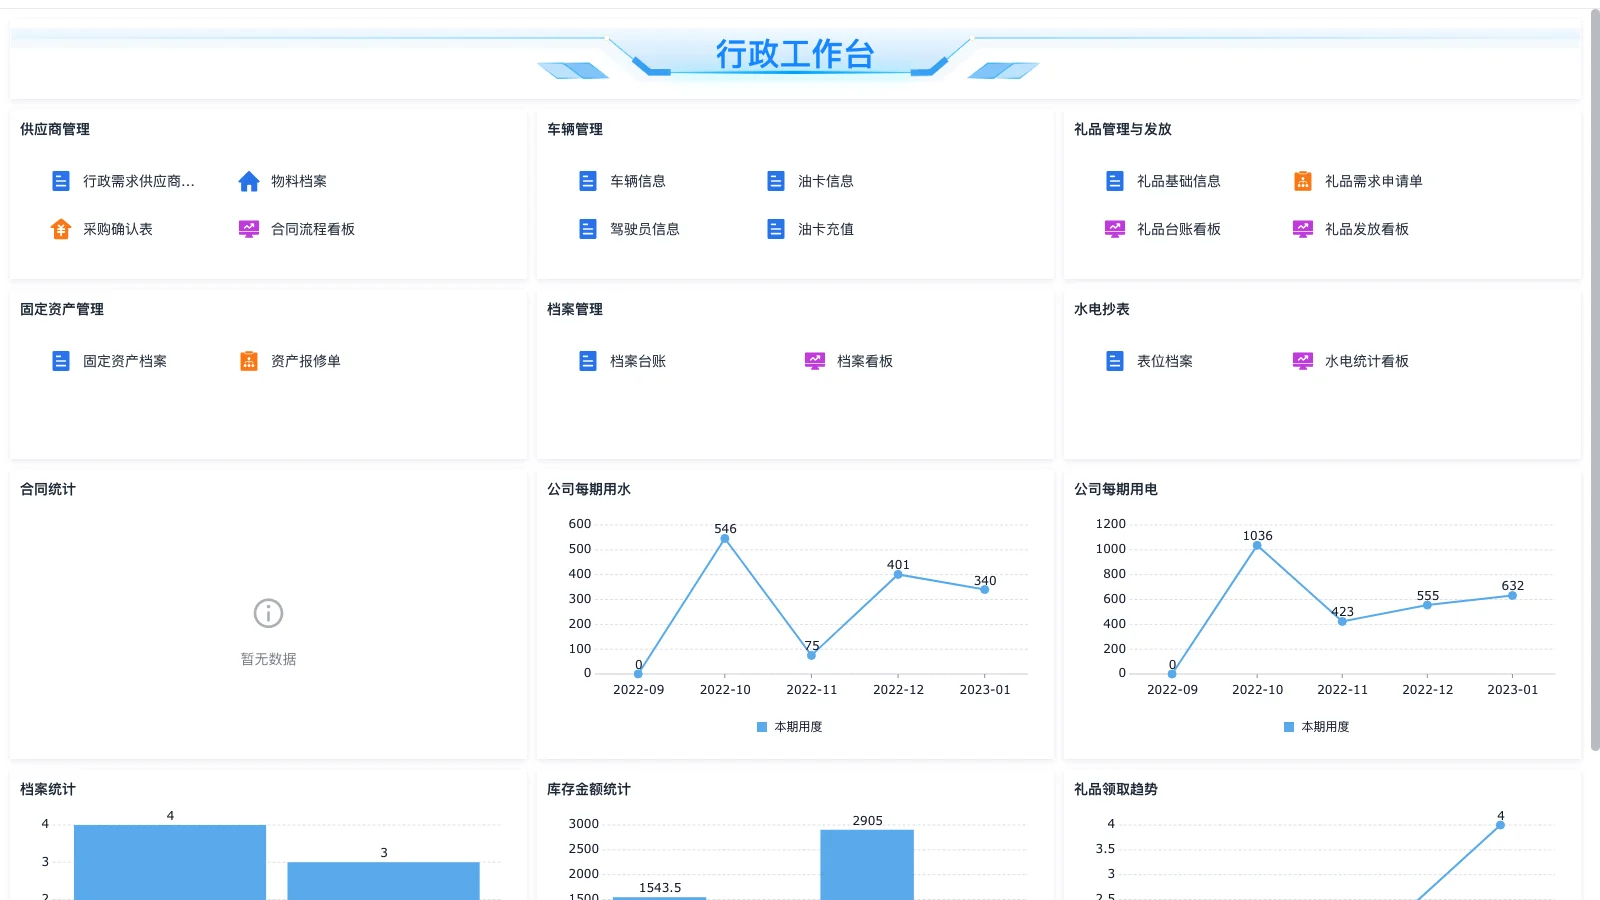Click the 401 data point in water chart
Image resolution: width=1600 pixels, height=900 pixels.
pos(898,575)
